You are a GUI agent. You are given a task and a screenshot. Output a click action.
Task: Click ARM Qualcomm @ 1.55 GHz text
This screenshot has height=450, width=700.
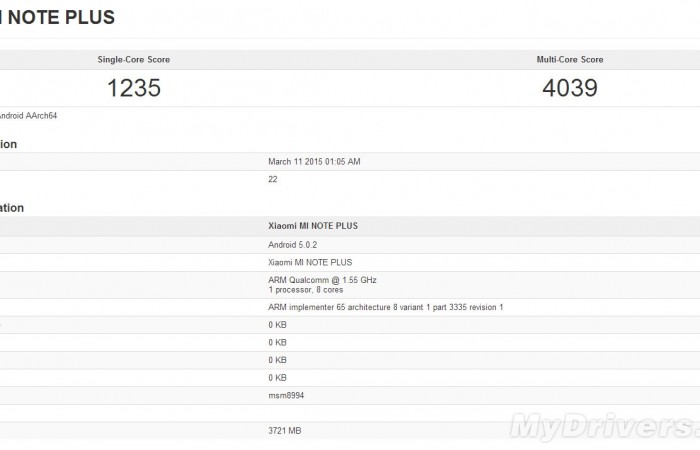(x=322, y=279)
